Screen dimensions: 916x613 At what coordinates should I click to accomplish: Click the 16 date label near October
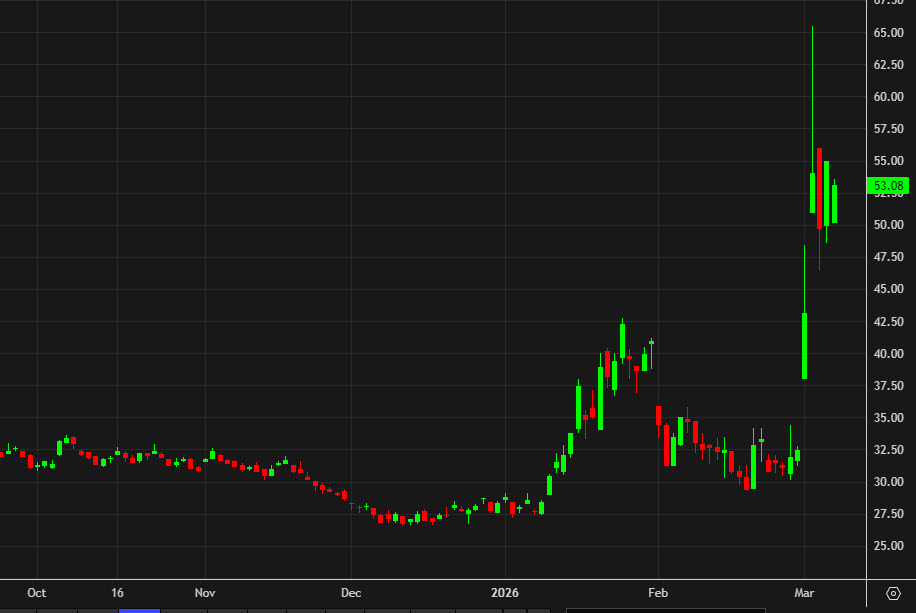[117, 592]
